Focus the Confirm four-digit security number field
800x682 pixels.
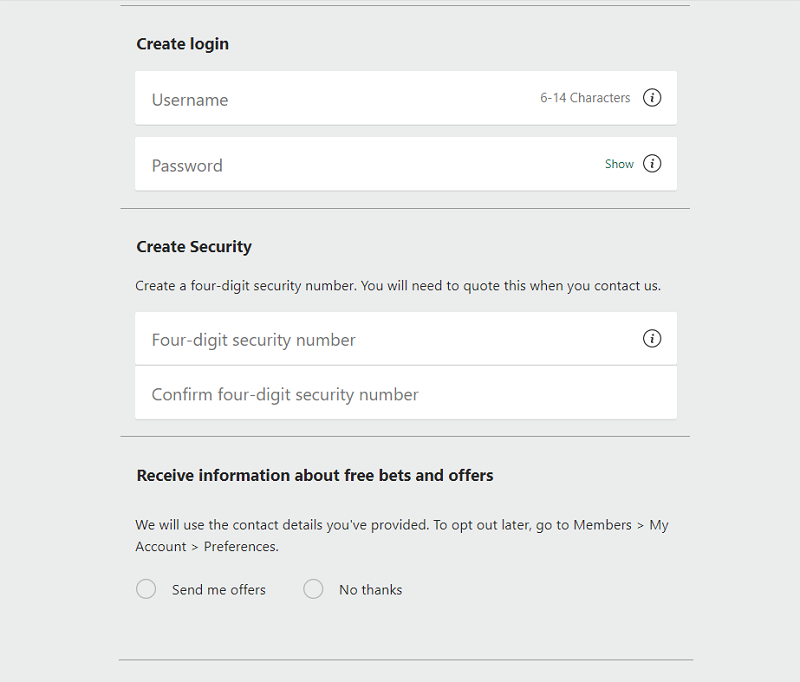pyautogui.click(x=406, y=393)
